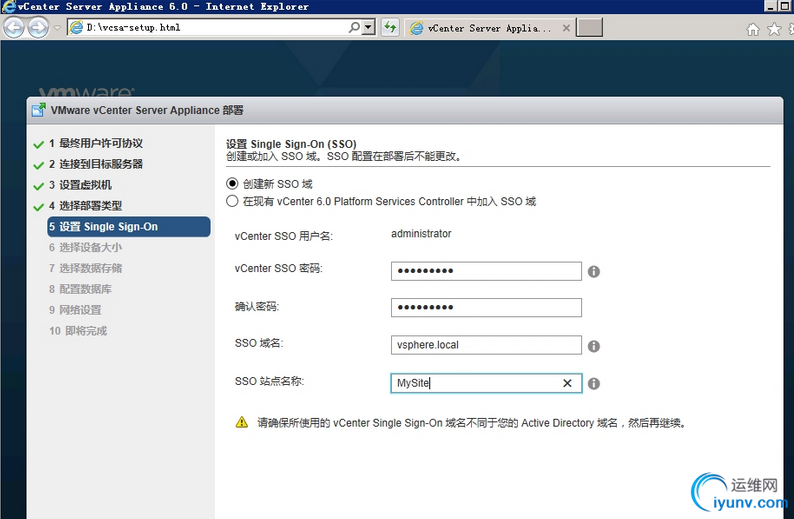This screenshot has width=794, height=519.
Task: Click the vCenter SSO 用户名 label
Action: point(284,236)
